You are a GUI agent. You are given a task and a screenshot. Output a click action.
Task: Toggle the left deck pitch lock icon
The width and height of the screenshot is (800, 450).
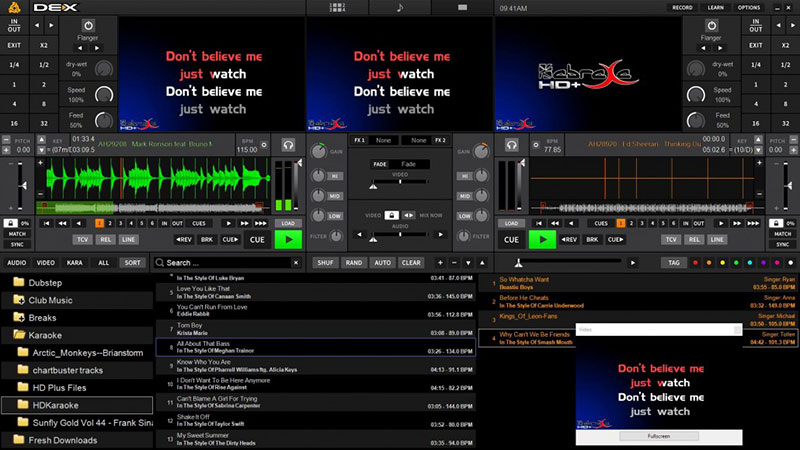(12, 223)
